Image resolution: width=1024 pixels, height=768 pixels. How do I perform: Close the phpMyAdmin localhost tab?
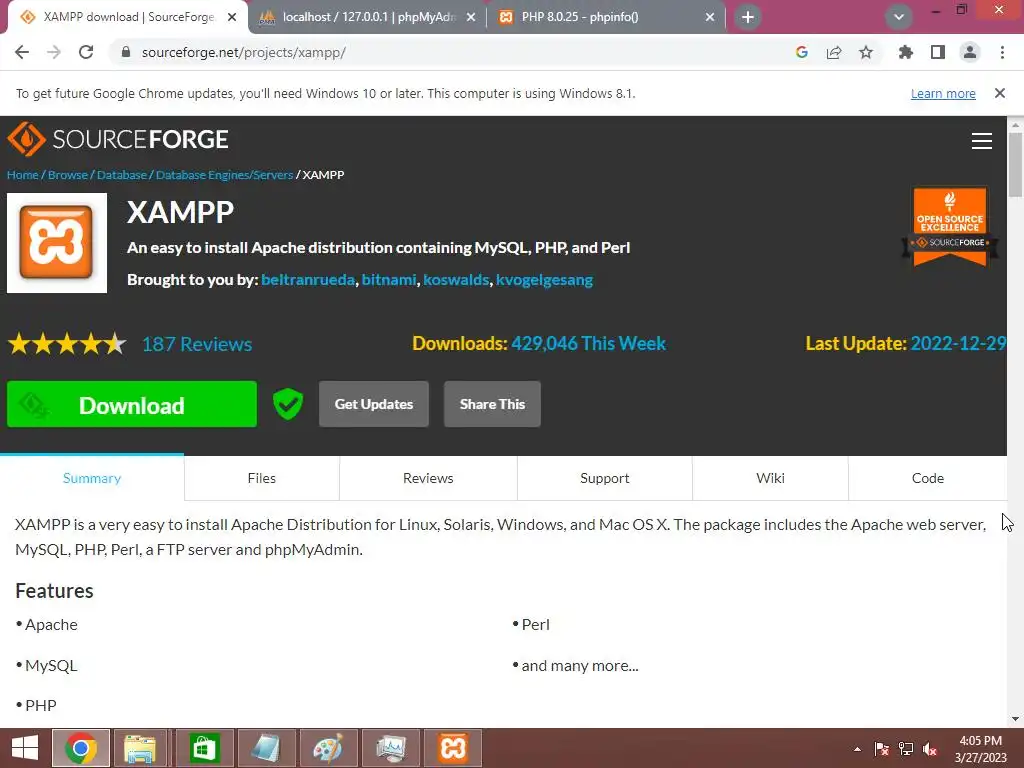(x=471, y=17)
